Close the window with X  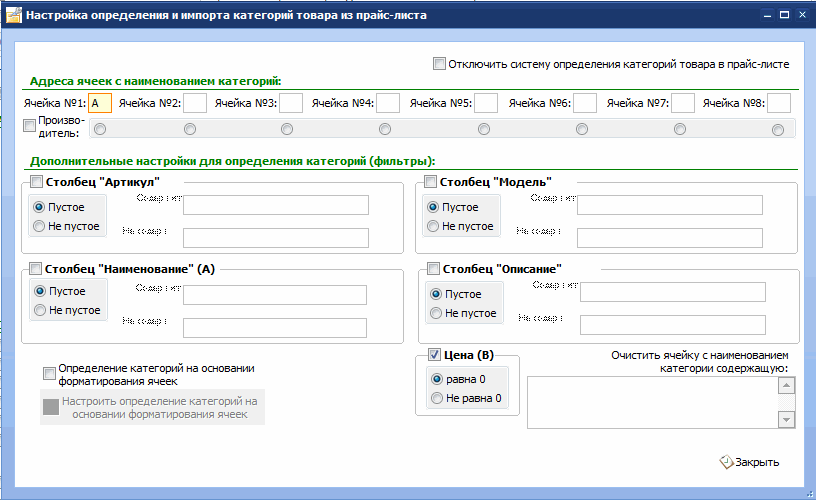(x=802, y=15)
